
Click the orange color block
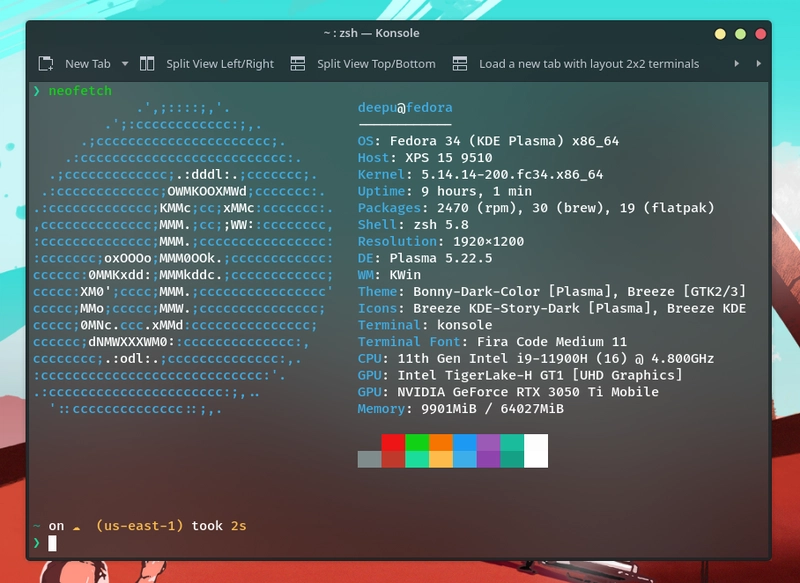[441, 442]
